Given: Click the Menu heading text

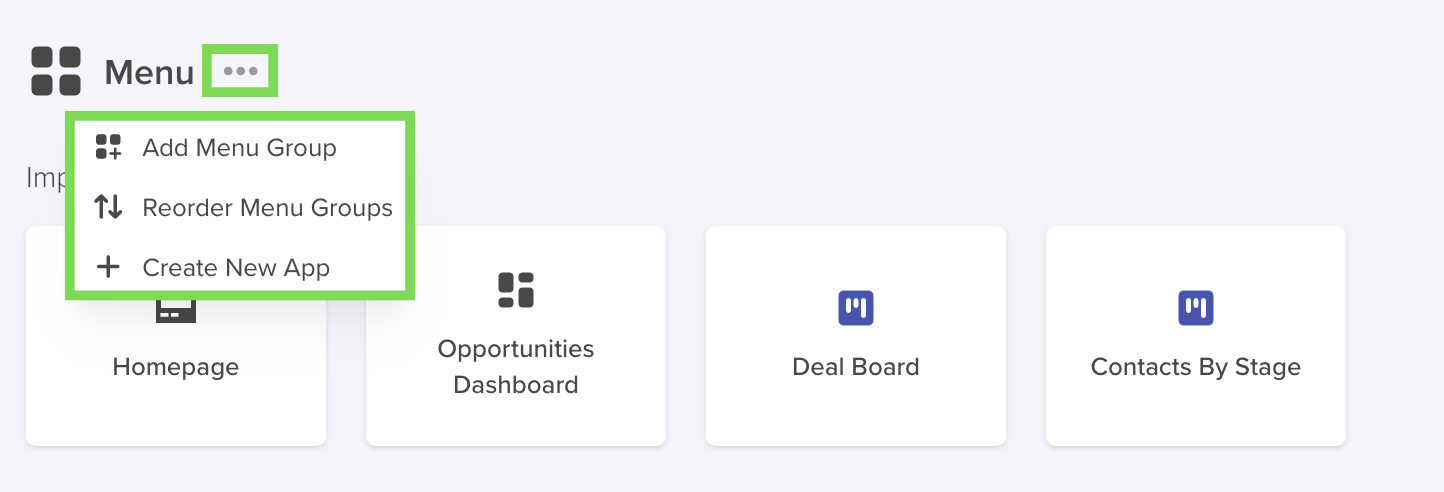Looking at the screenshot, I should pyautogui.click(x=149, y=73).
